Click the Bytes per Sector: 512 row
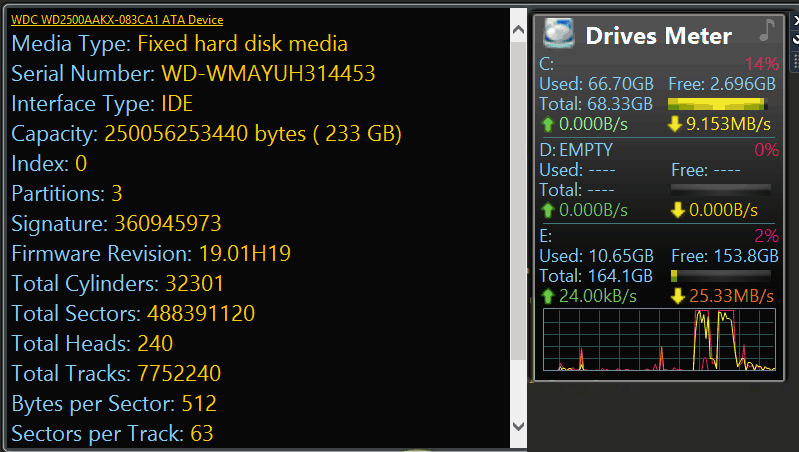 pyautogui.click(x=114, y=404)
